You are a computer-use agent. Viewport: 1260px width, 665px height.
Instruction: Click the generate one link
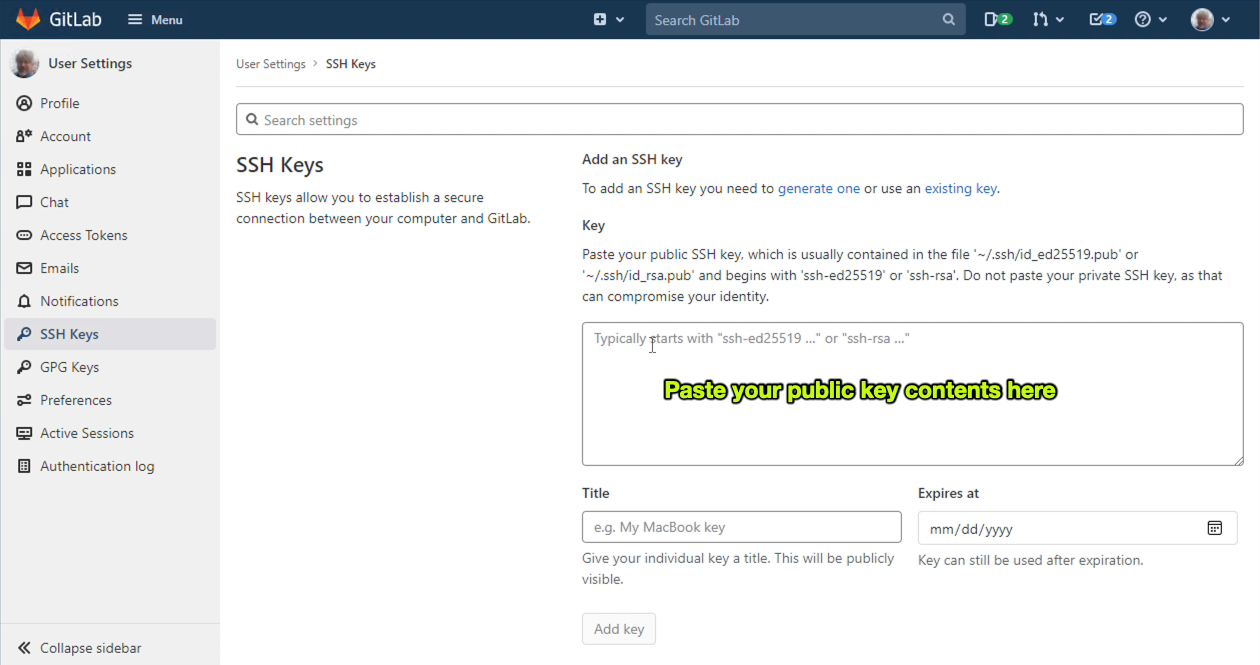(819, 188)
